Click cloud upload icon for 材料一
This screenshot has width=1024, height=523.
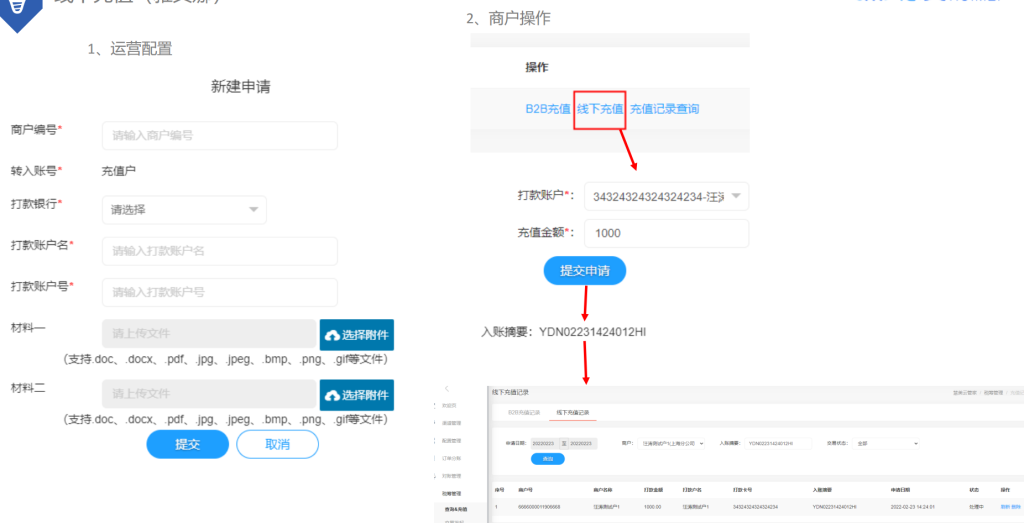[332, 336]
